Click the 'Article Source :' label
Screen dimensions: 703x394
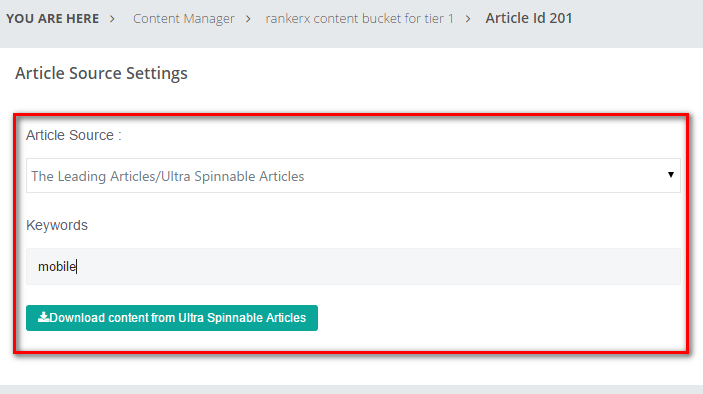point(74,135)
